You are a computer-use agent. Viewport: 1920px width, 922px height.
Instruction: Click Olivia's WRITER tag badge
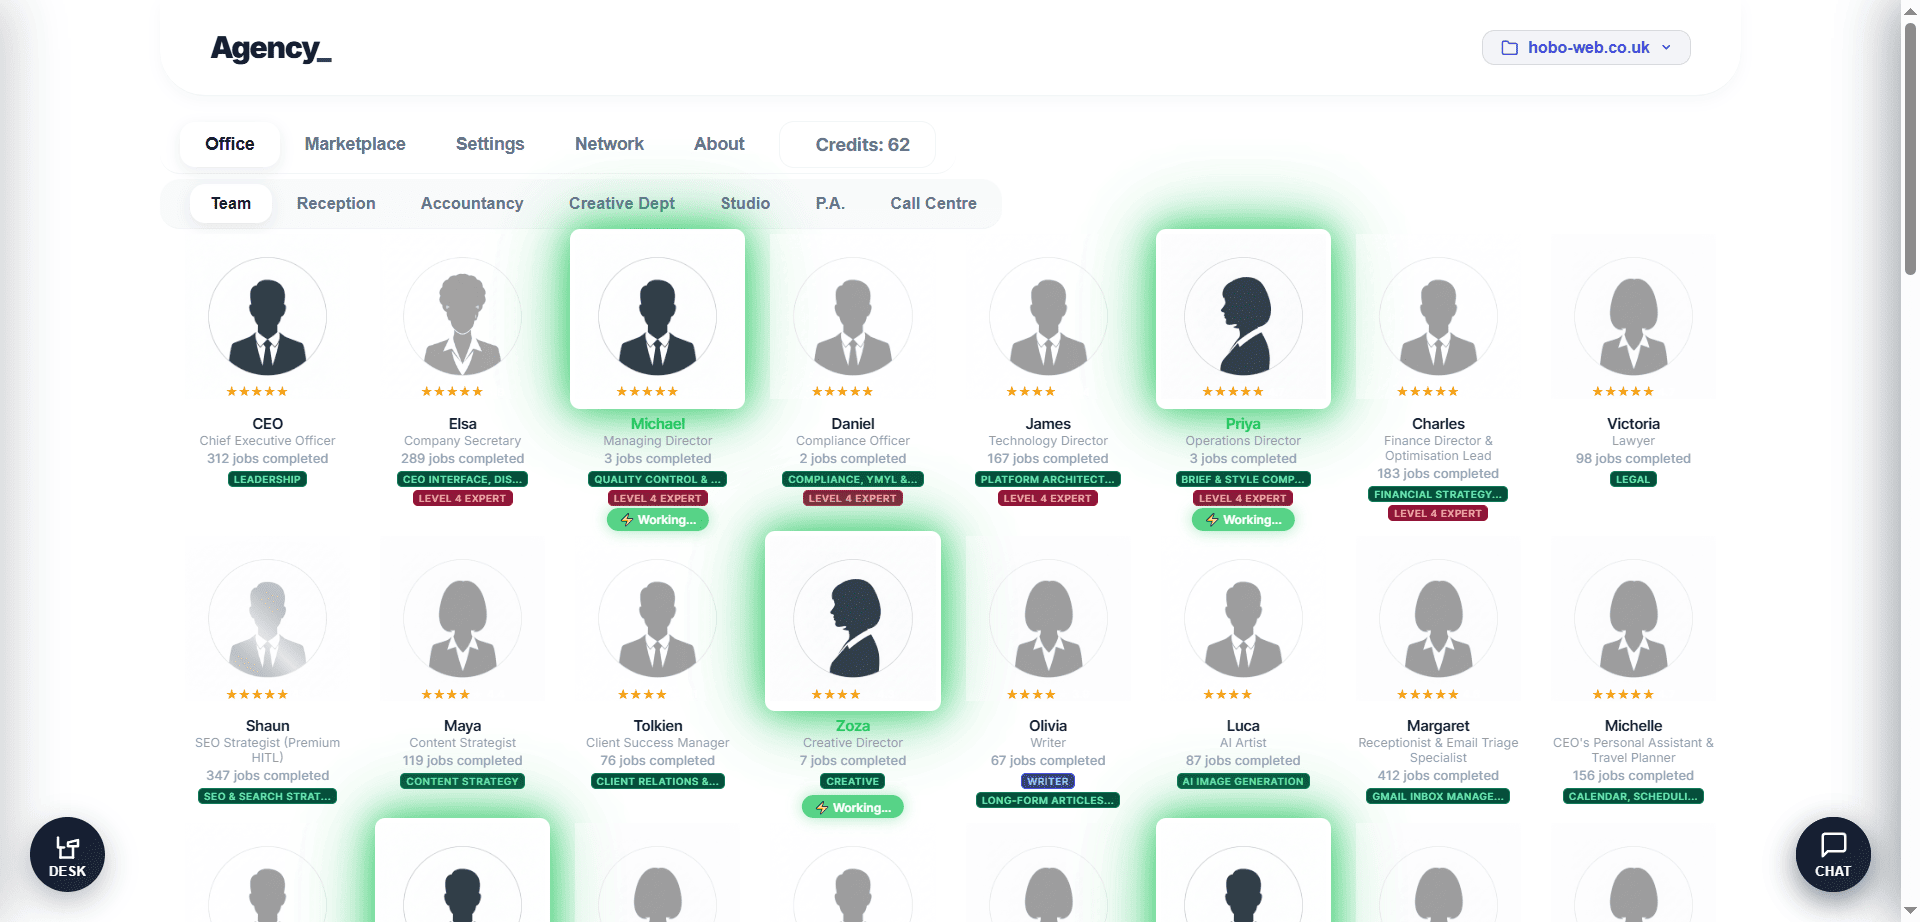pyautogui.click(x=1047, y=782)
